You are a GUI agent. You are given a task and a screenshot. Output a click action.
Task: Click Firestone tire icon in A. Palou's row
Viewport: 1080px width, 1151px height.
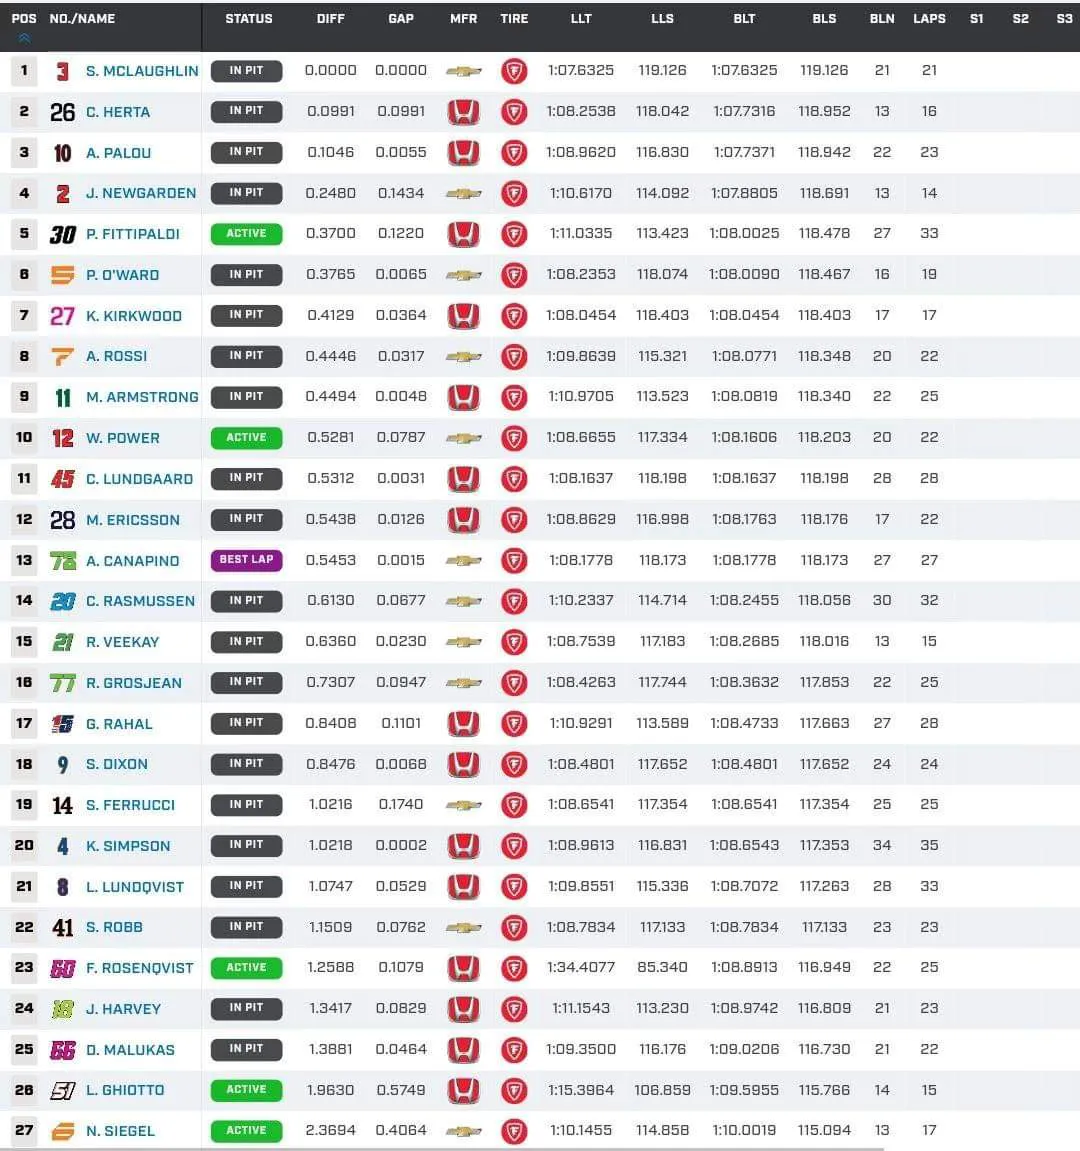click(514, 153)
